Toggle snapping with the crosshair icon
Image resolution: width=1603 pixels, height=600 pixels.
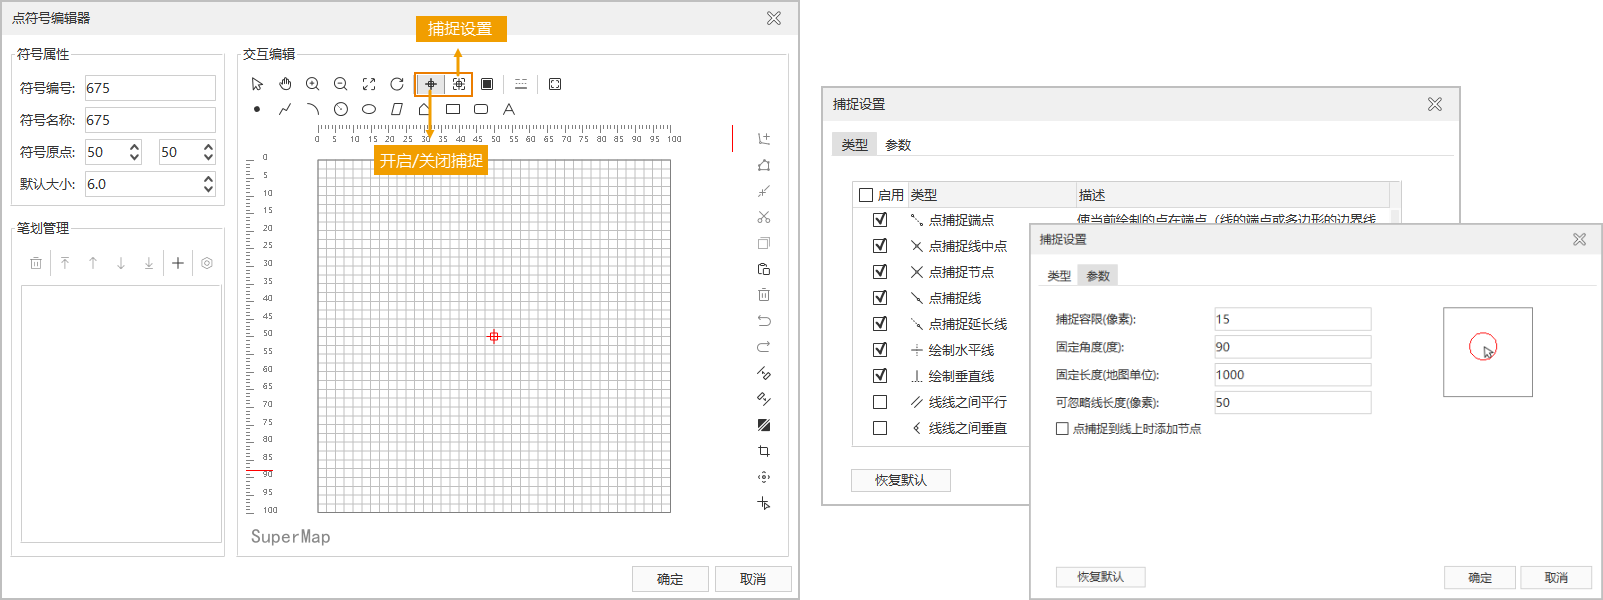pos(430,84)
